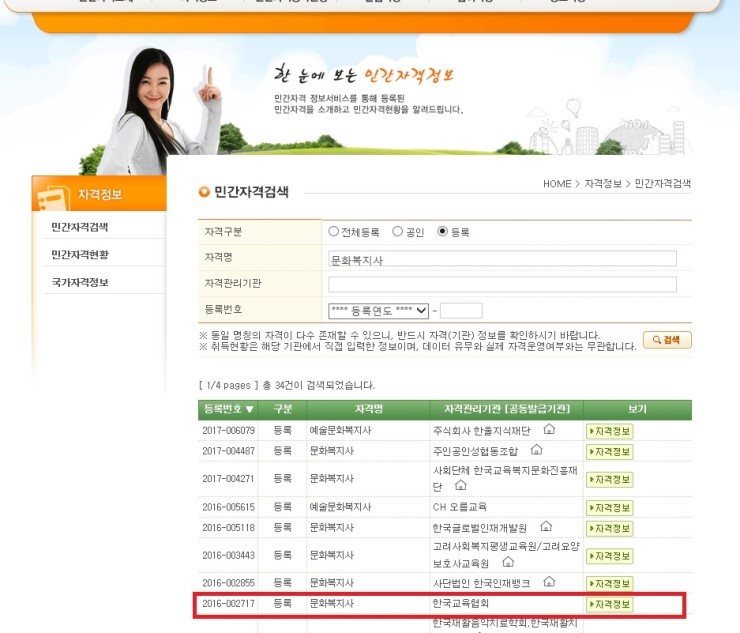
Task: Click home icon next to 주인공인성협동조합
Action: point(536,451)
